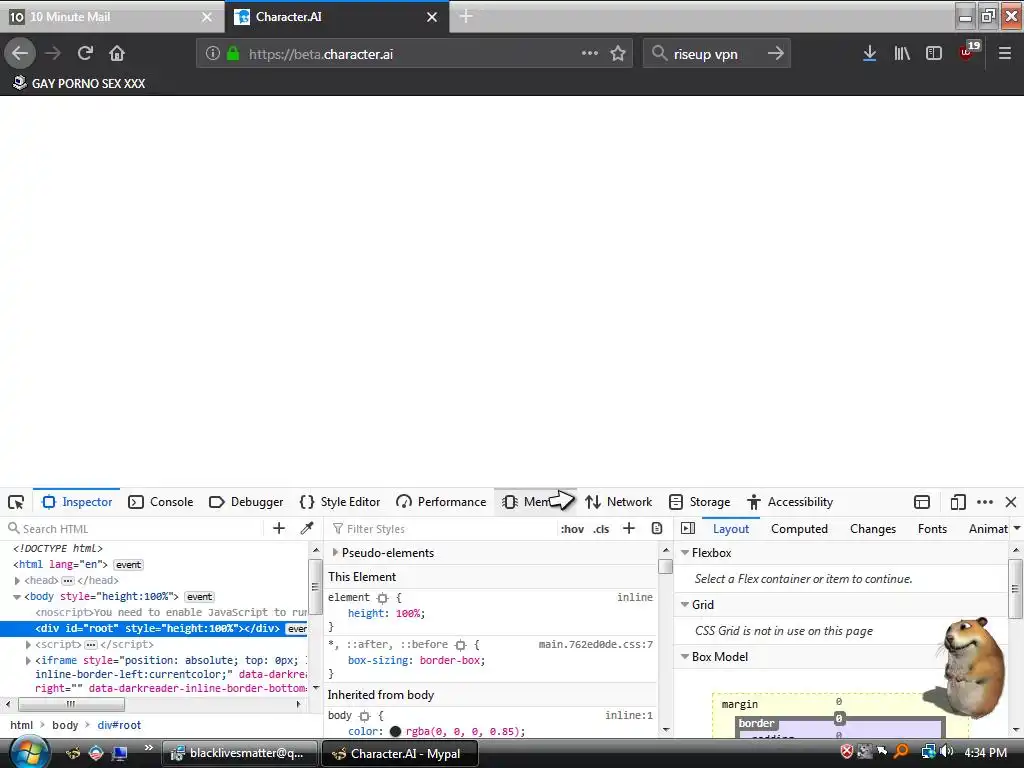Open the Inspector panel
Viewport: 1024px width, 768px height.
coord(77,502)
